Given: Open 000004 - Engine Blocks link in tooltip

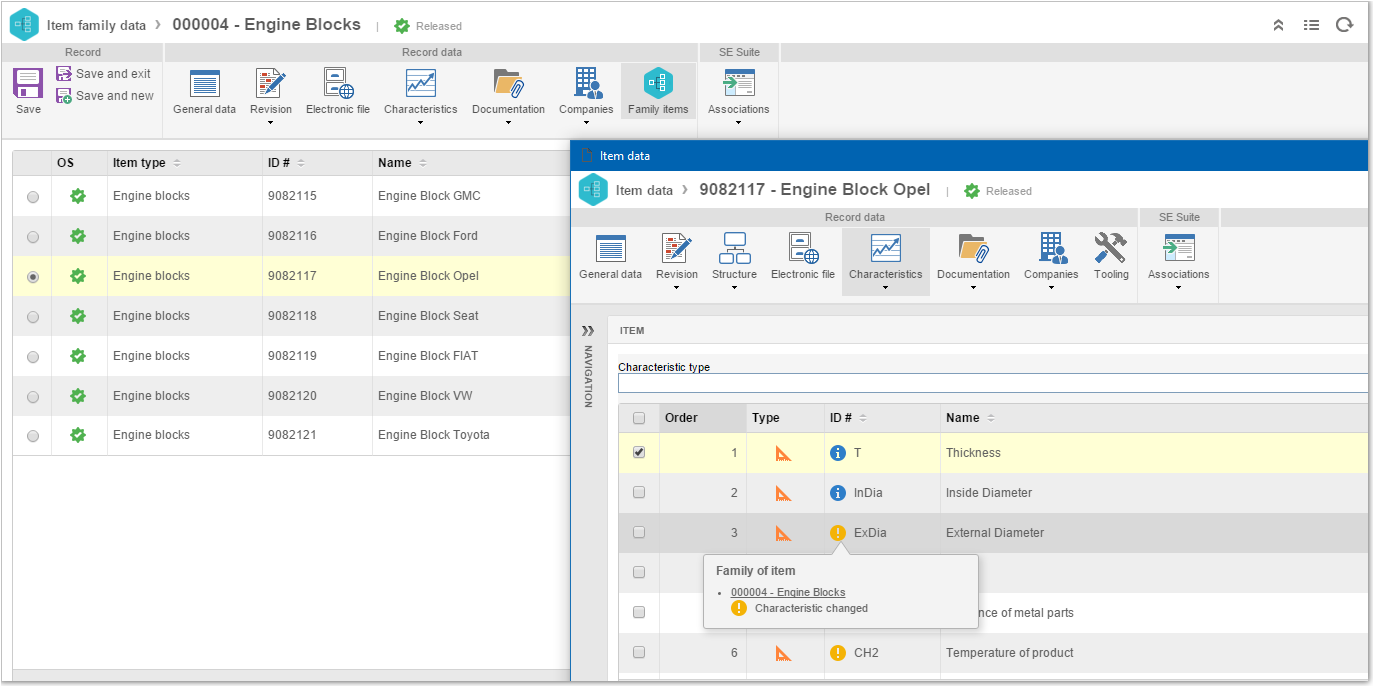Looking at the screenshot, I should coord(788,592).
